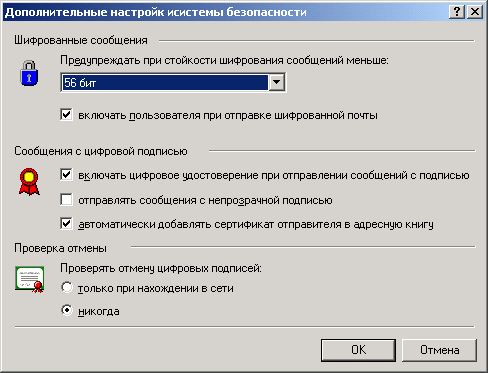Close the security settings dialog
The height and width of the screenshot is (373, 488).
coord(475,12)
